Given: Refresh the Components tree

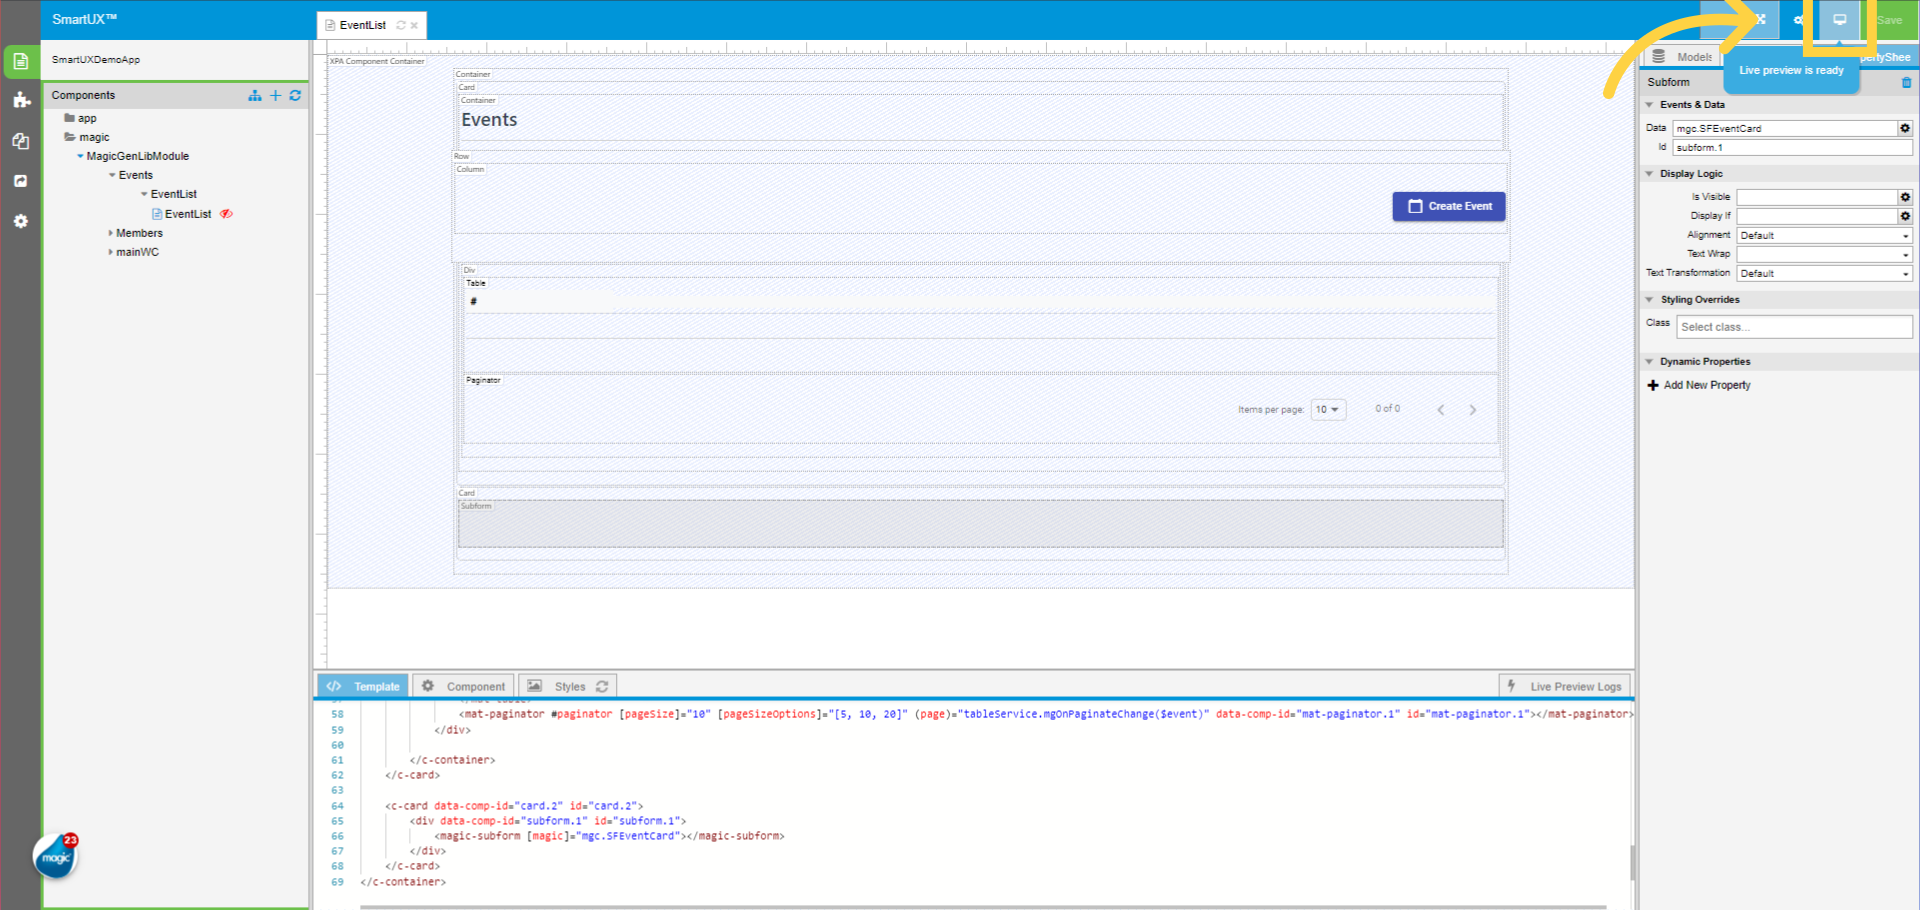Looking at the screenshot, I should pyautogui.click(x=295, y=95).
